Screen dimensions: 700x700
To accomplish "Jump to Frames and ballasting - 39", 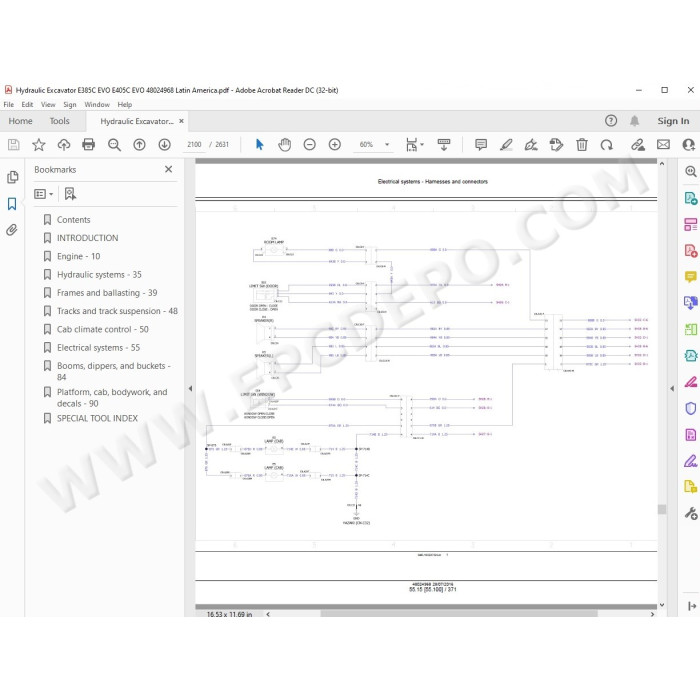I will pos(107,293).
